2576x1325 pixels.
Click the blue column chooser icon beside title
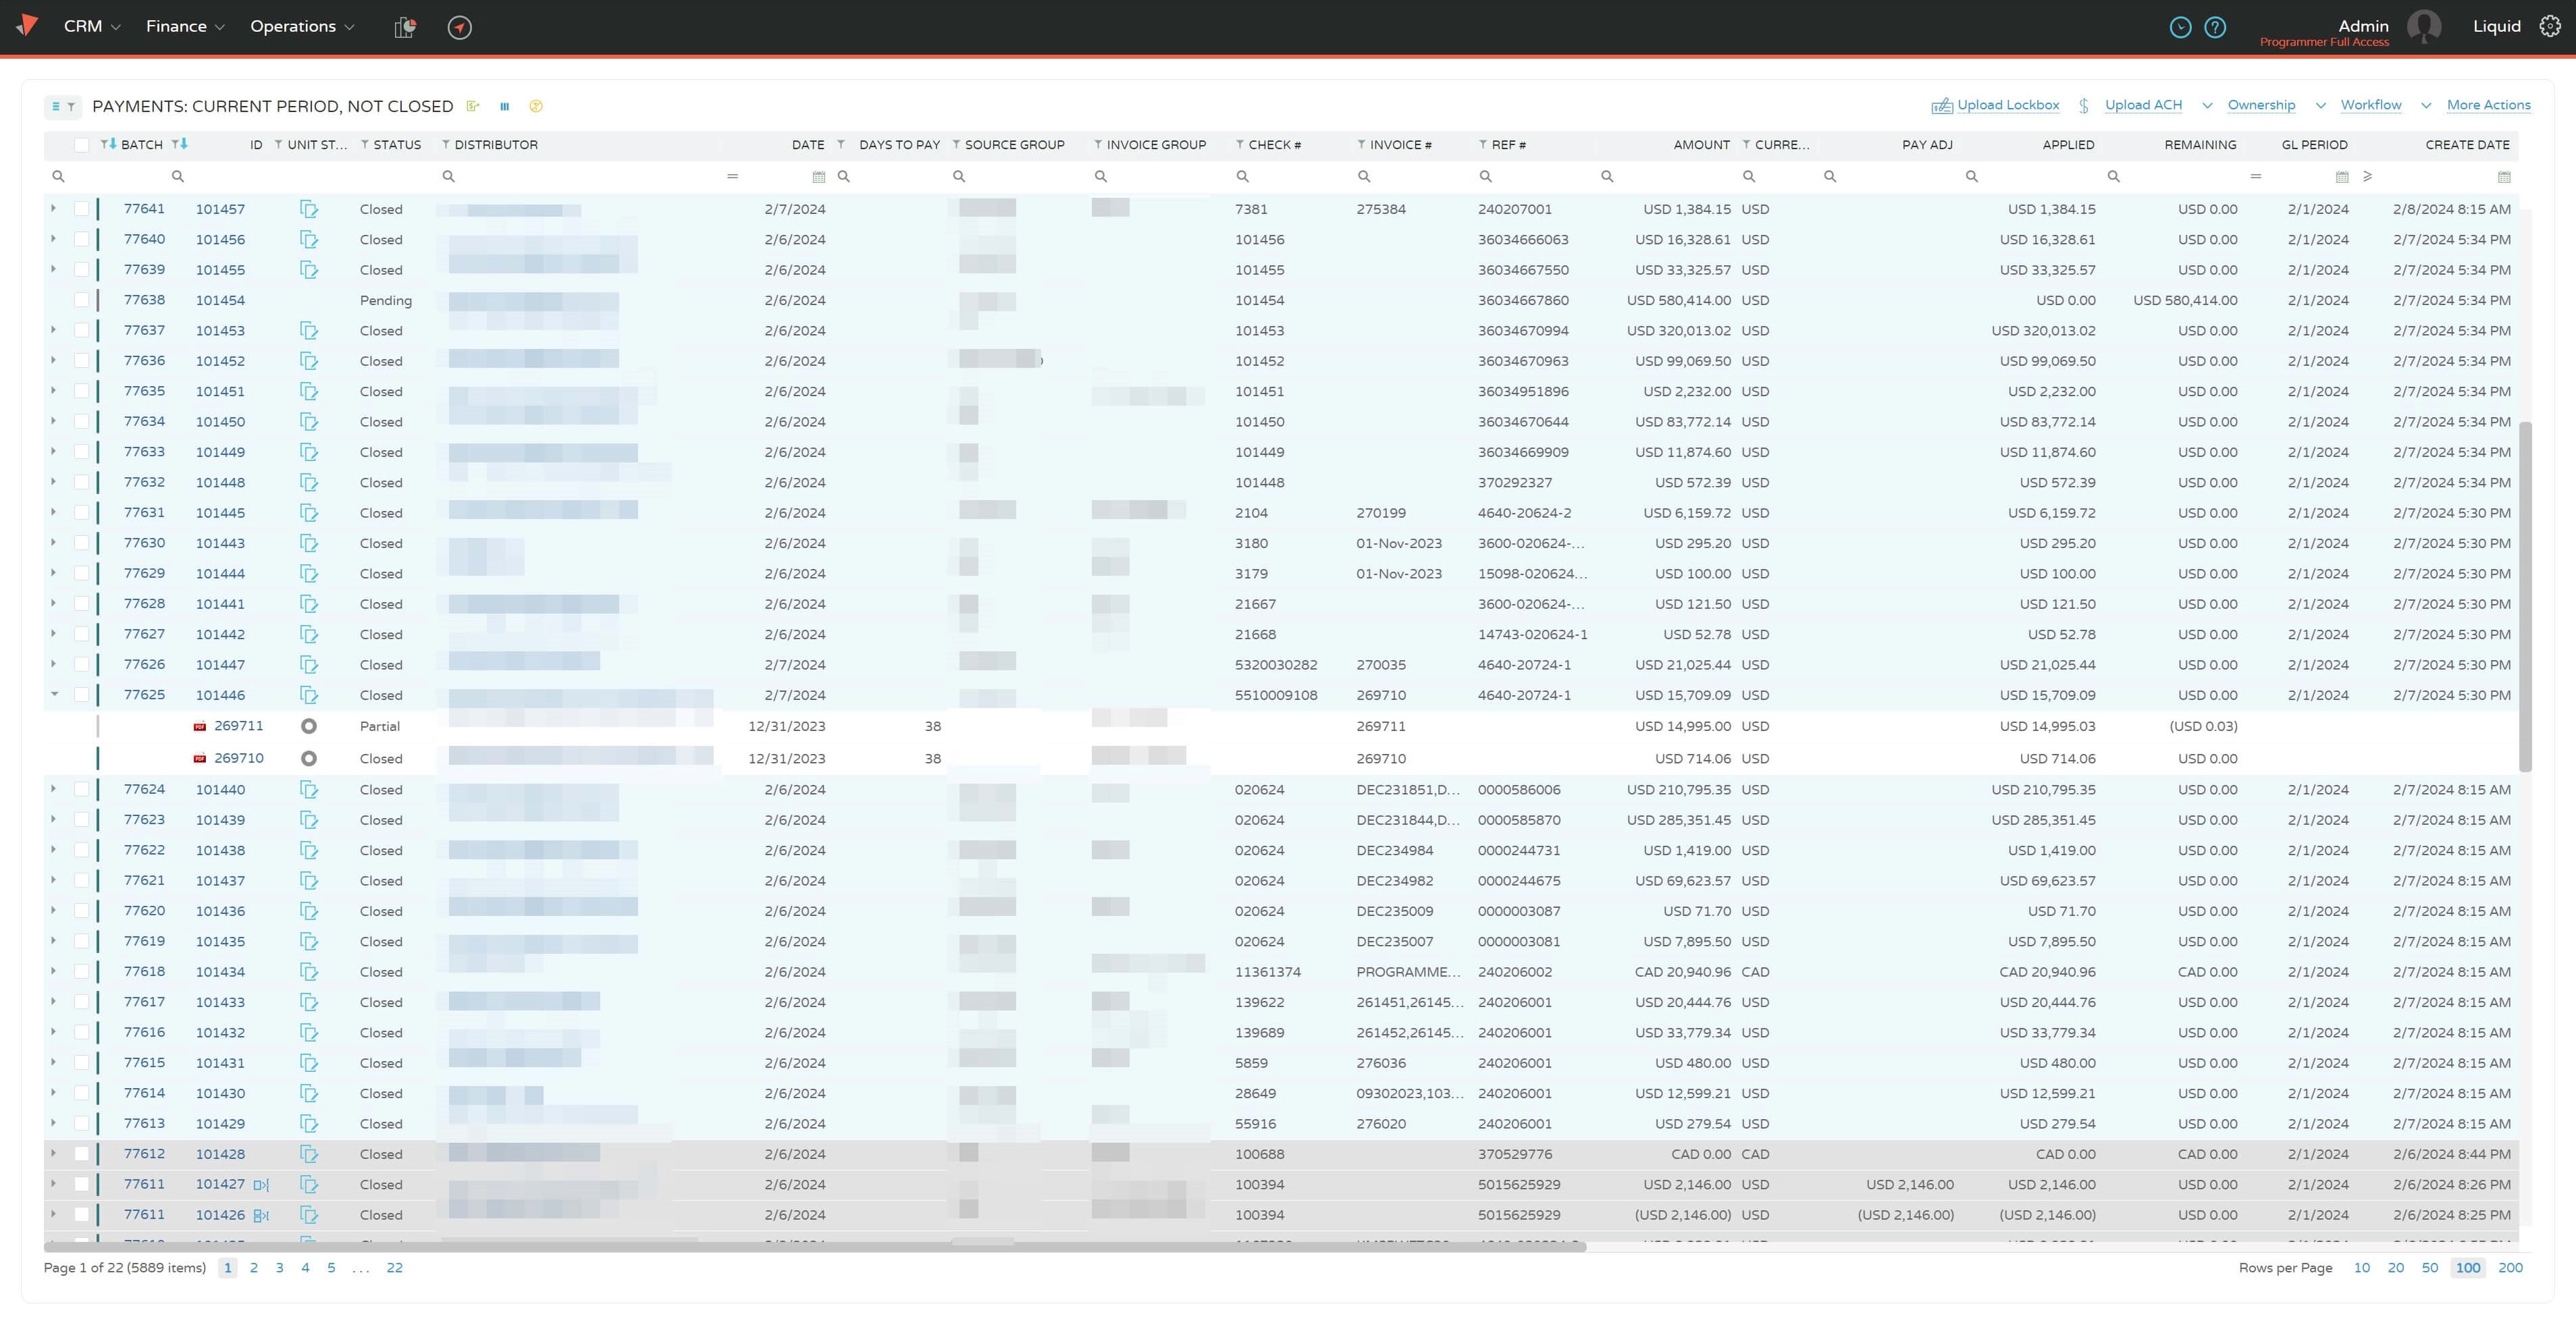point(505,106)
